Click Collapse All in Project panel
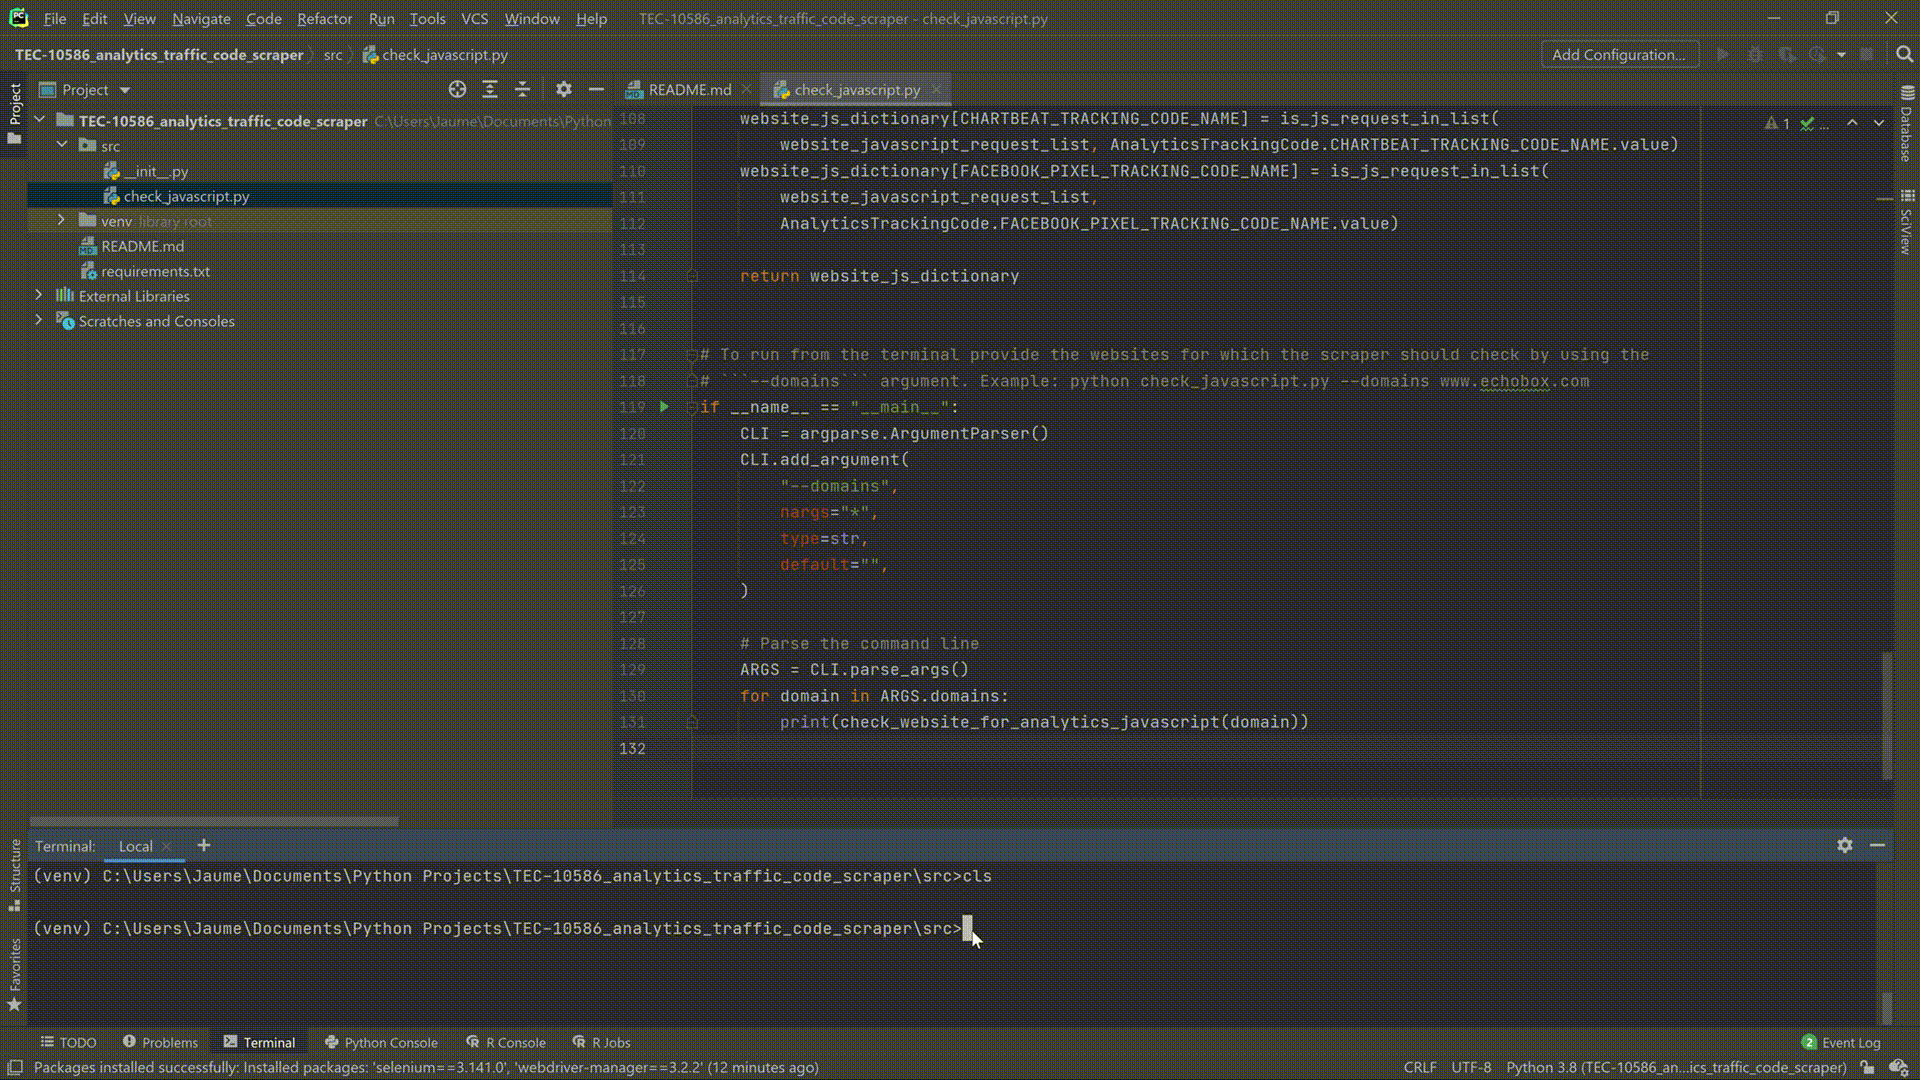Screen dimensions: 1920x1080 [522, 89]
